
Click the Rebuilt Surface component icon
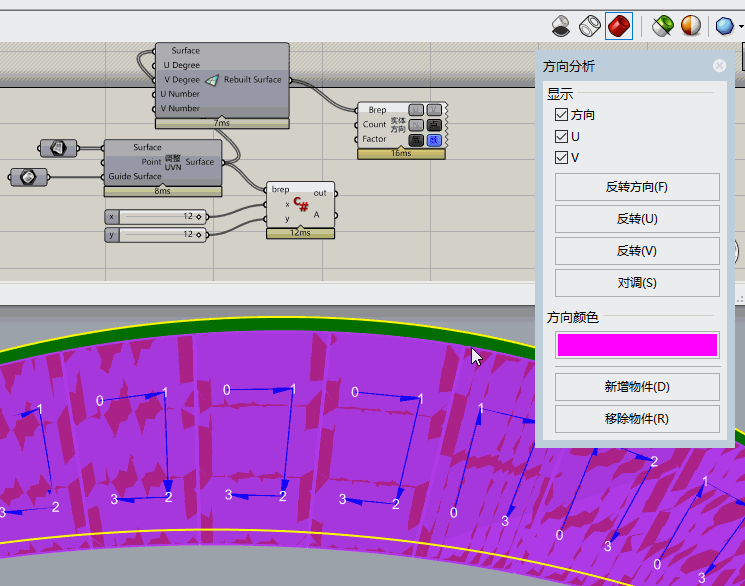tap(212, 80)
